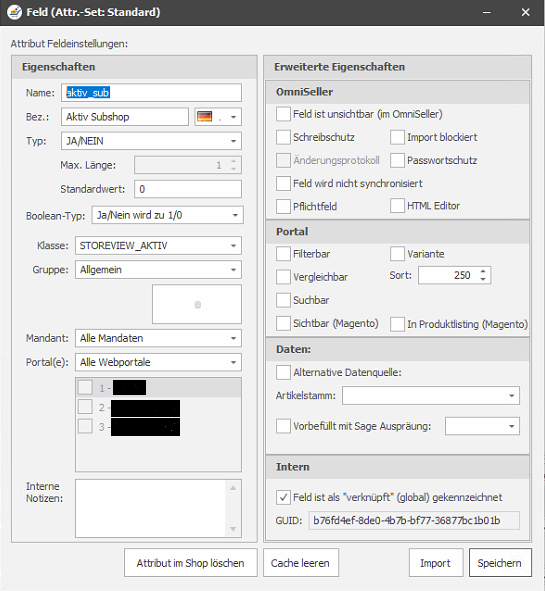This screenshot has height=591, width=545.
Task: Click the German flag language selector
Action: click(218, 117)
